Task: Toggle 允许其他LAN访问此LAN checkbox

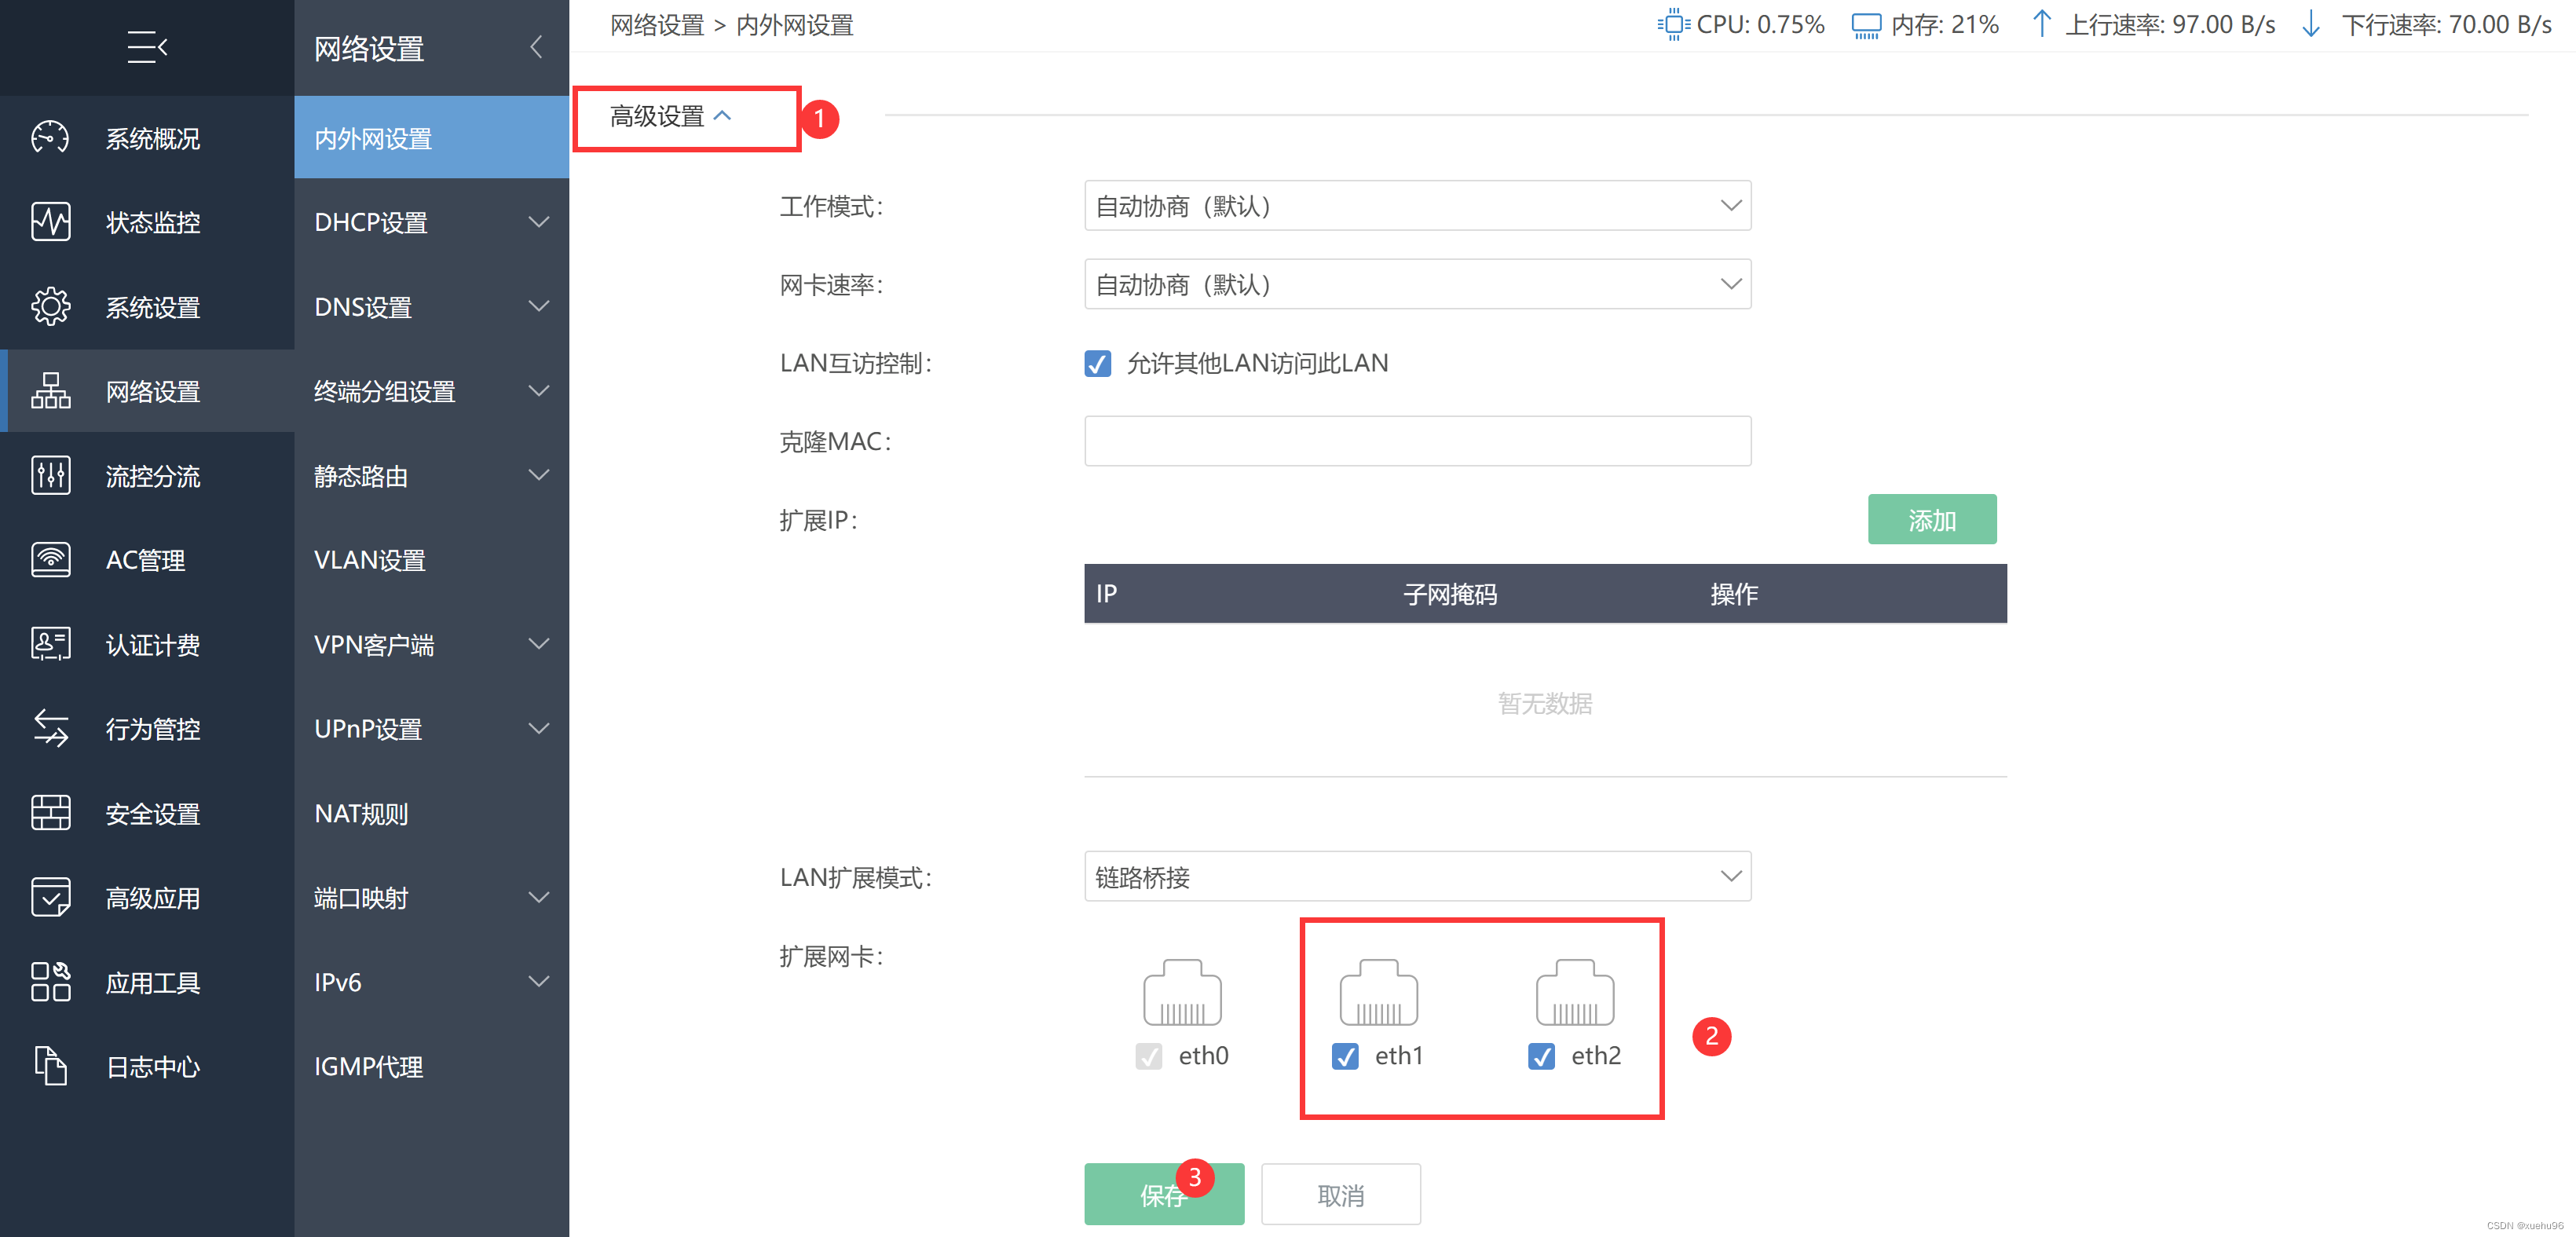Action: [x=1097, y=363]
